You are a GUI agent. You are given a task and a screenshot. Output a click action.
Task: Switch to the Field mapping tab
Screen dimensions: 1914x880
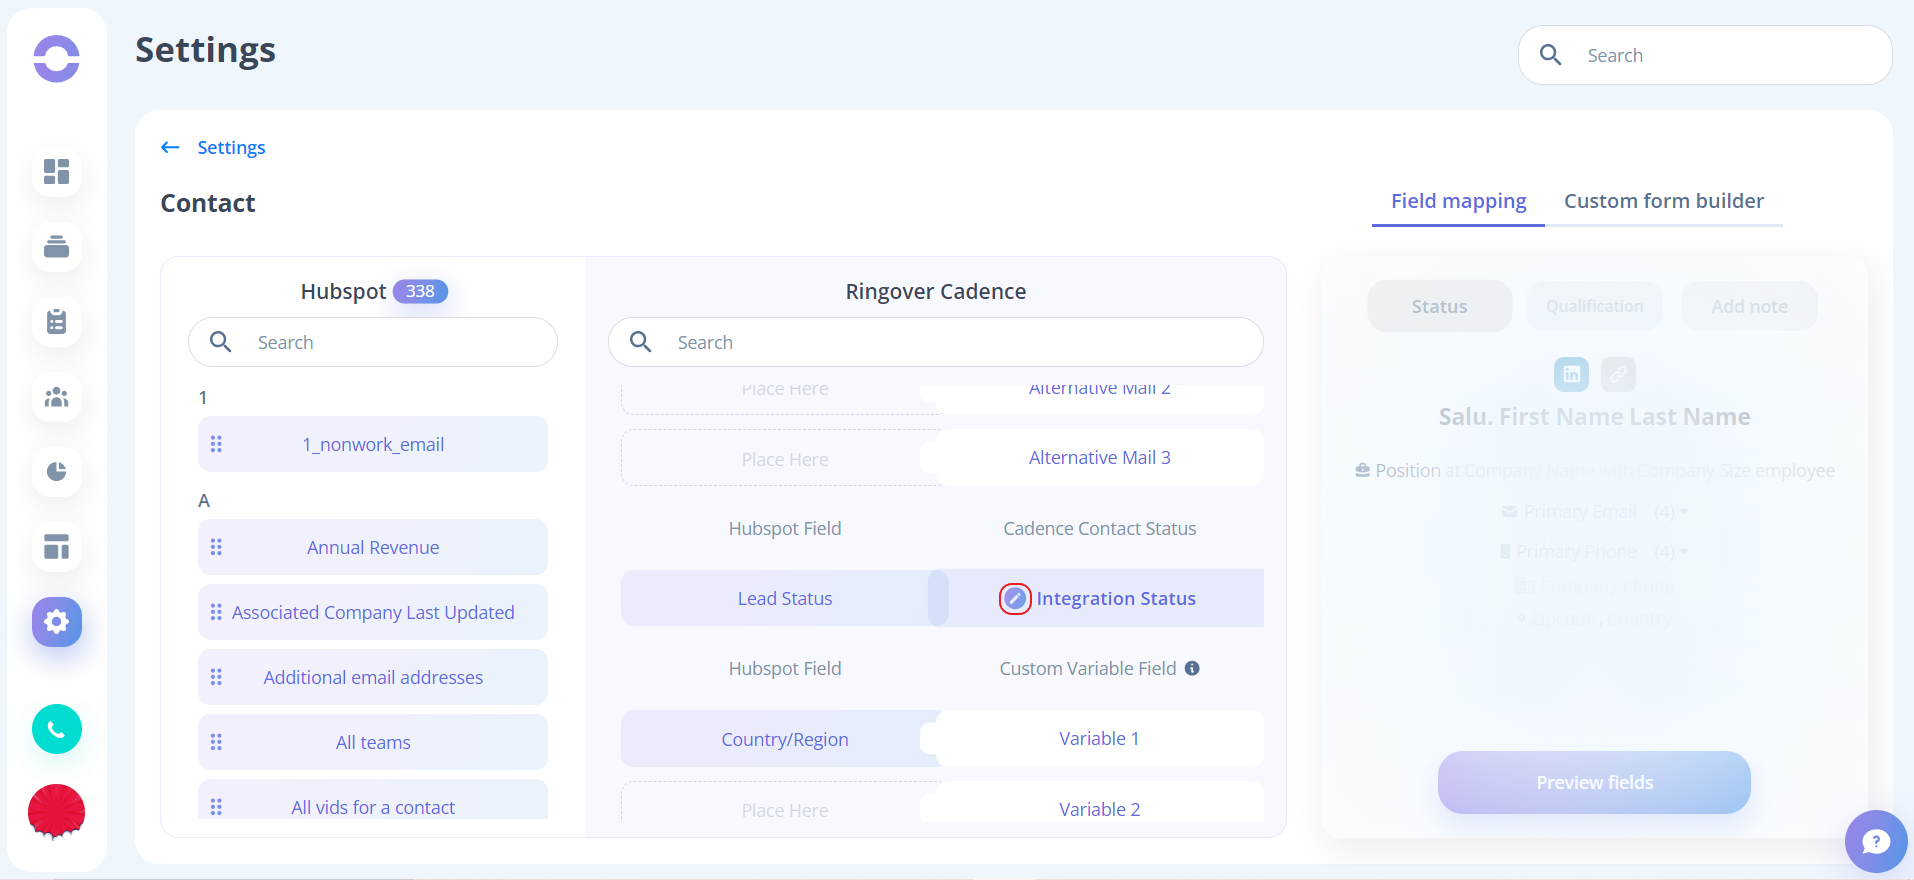pos(1458,201)
